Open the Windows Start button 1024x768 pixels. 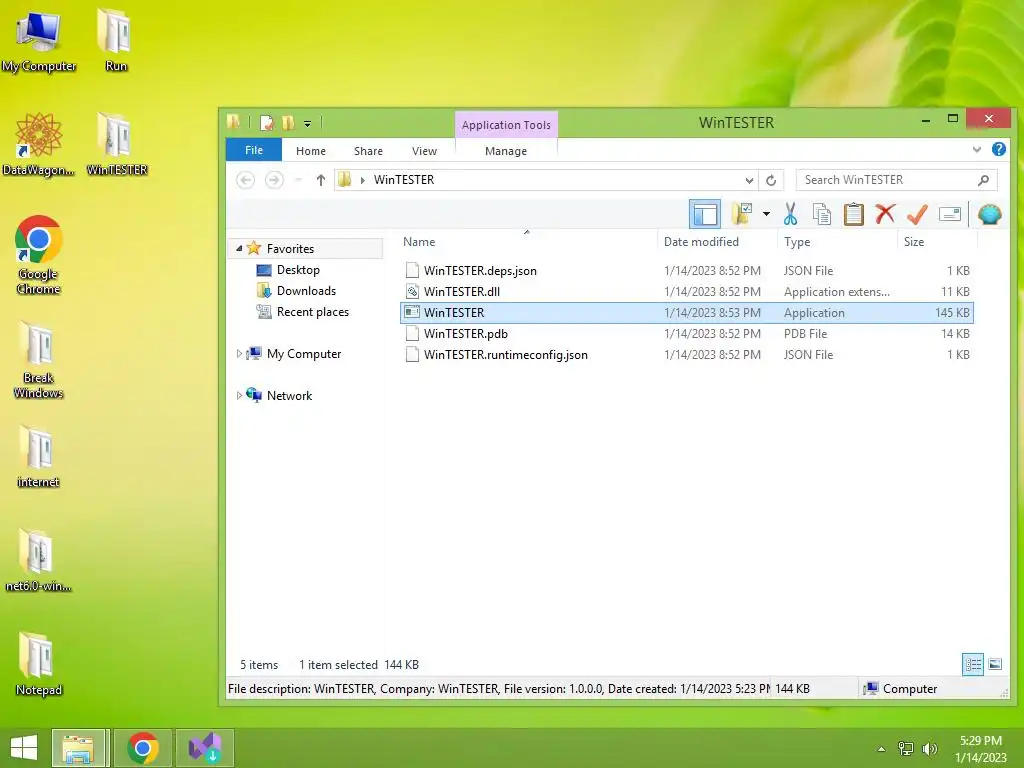click(24, 748)
